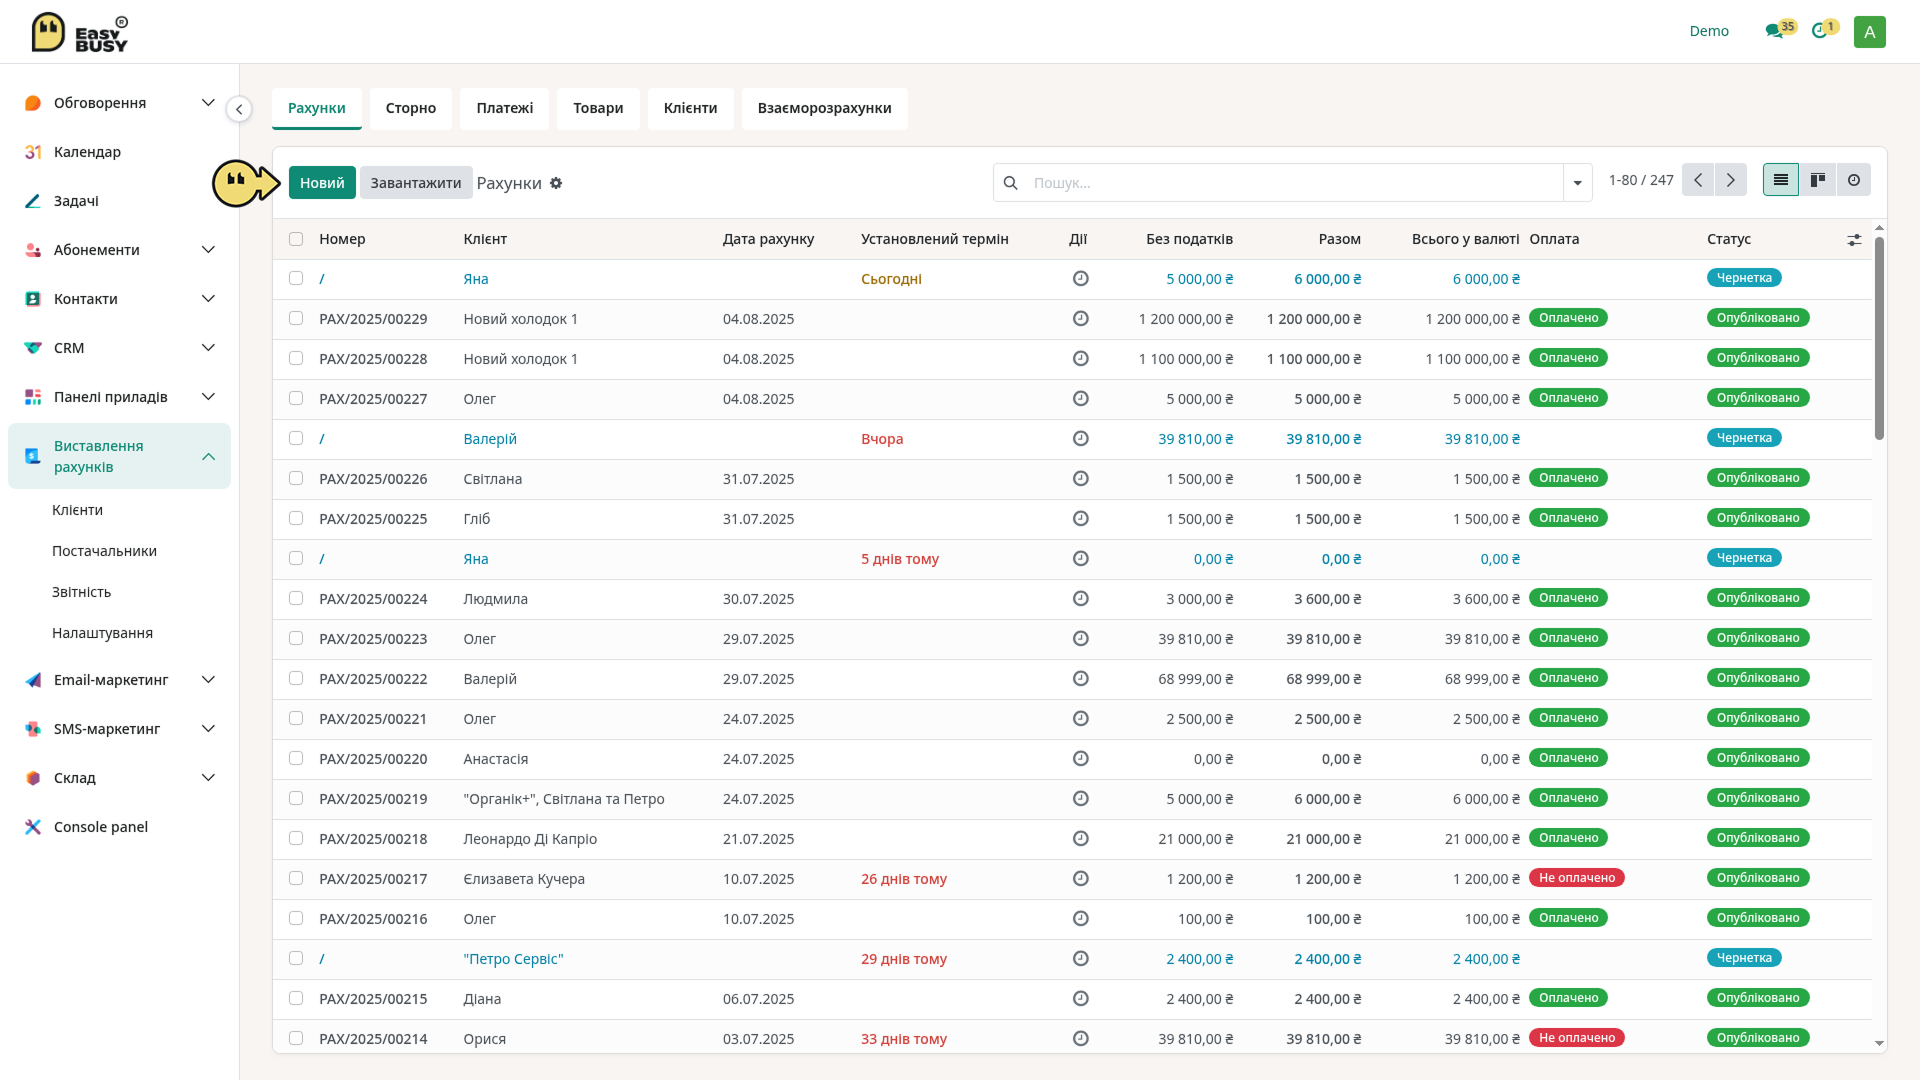
Task: Open activity clock for PAX/2025/00224
Action: pos(1080,599)
